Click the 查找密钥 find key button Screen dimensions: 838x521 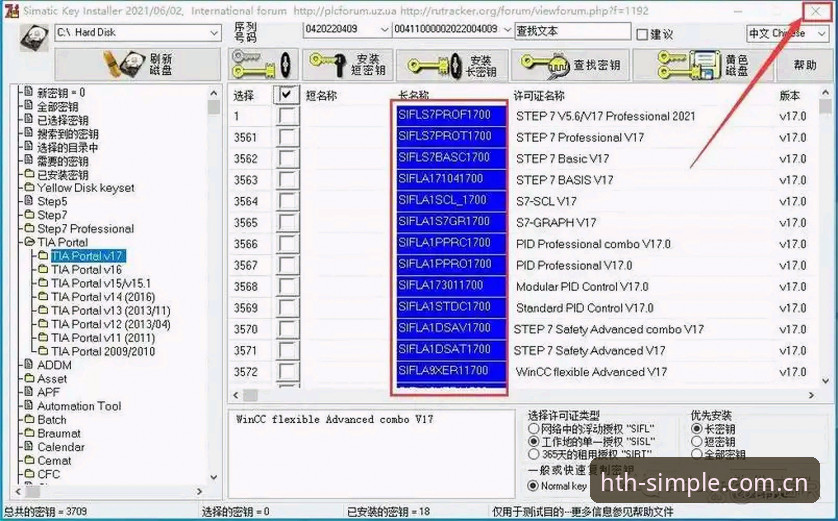pyautogui.click(x=570, y=65)
